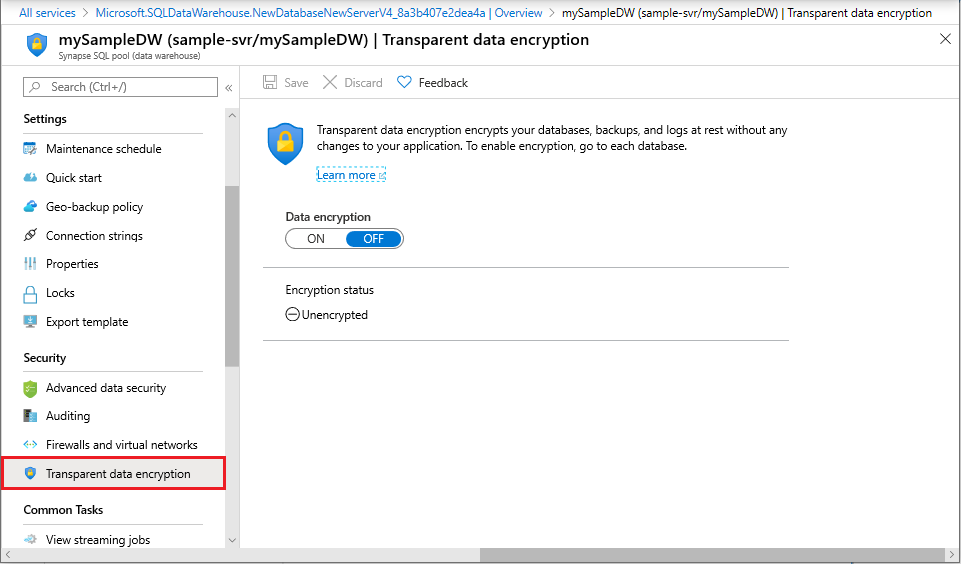Follow the Learn more link
This screenshot has width=961, height=564.
click(346, 175)
